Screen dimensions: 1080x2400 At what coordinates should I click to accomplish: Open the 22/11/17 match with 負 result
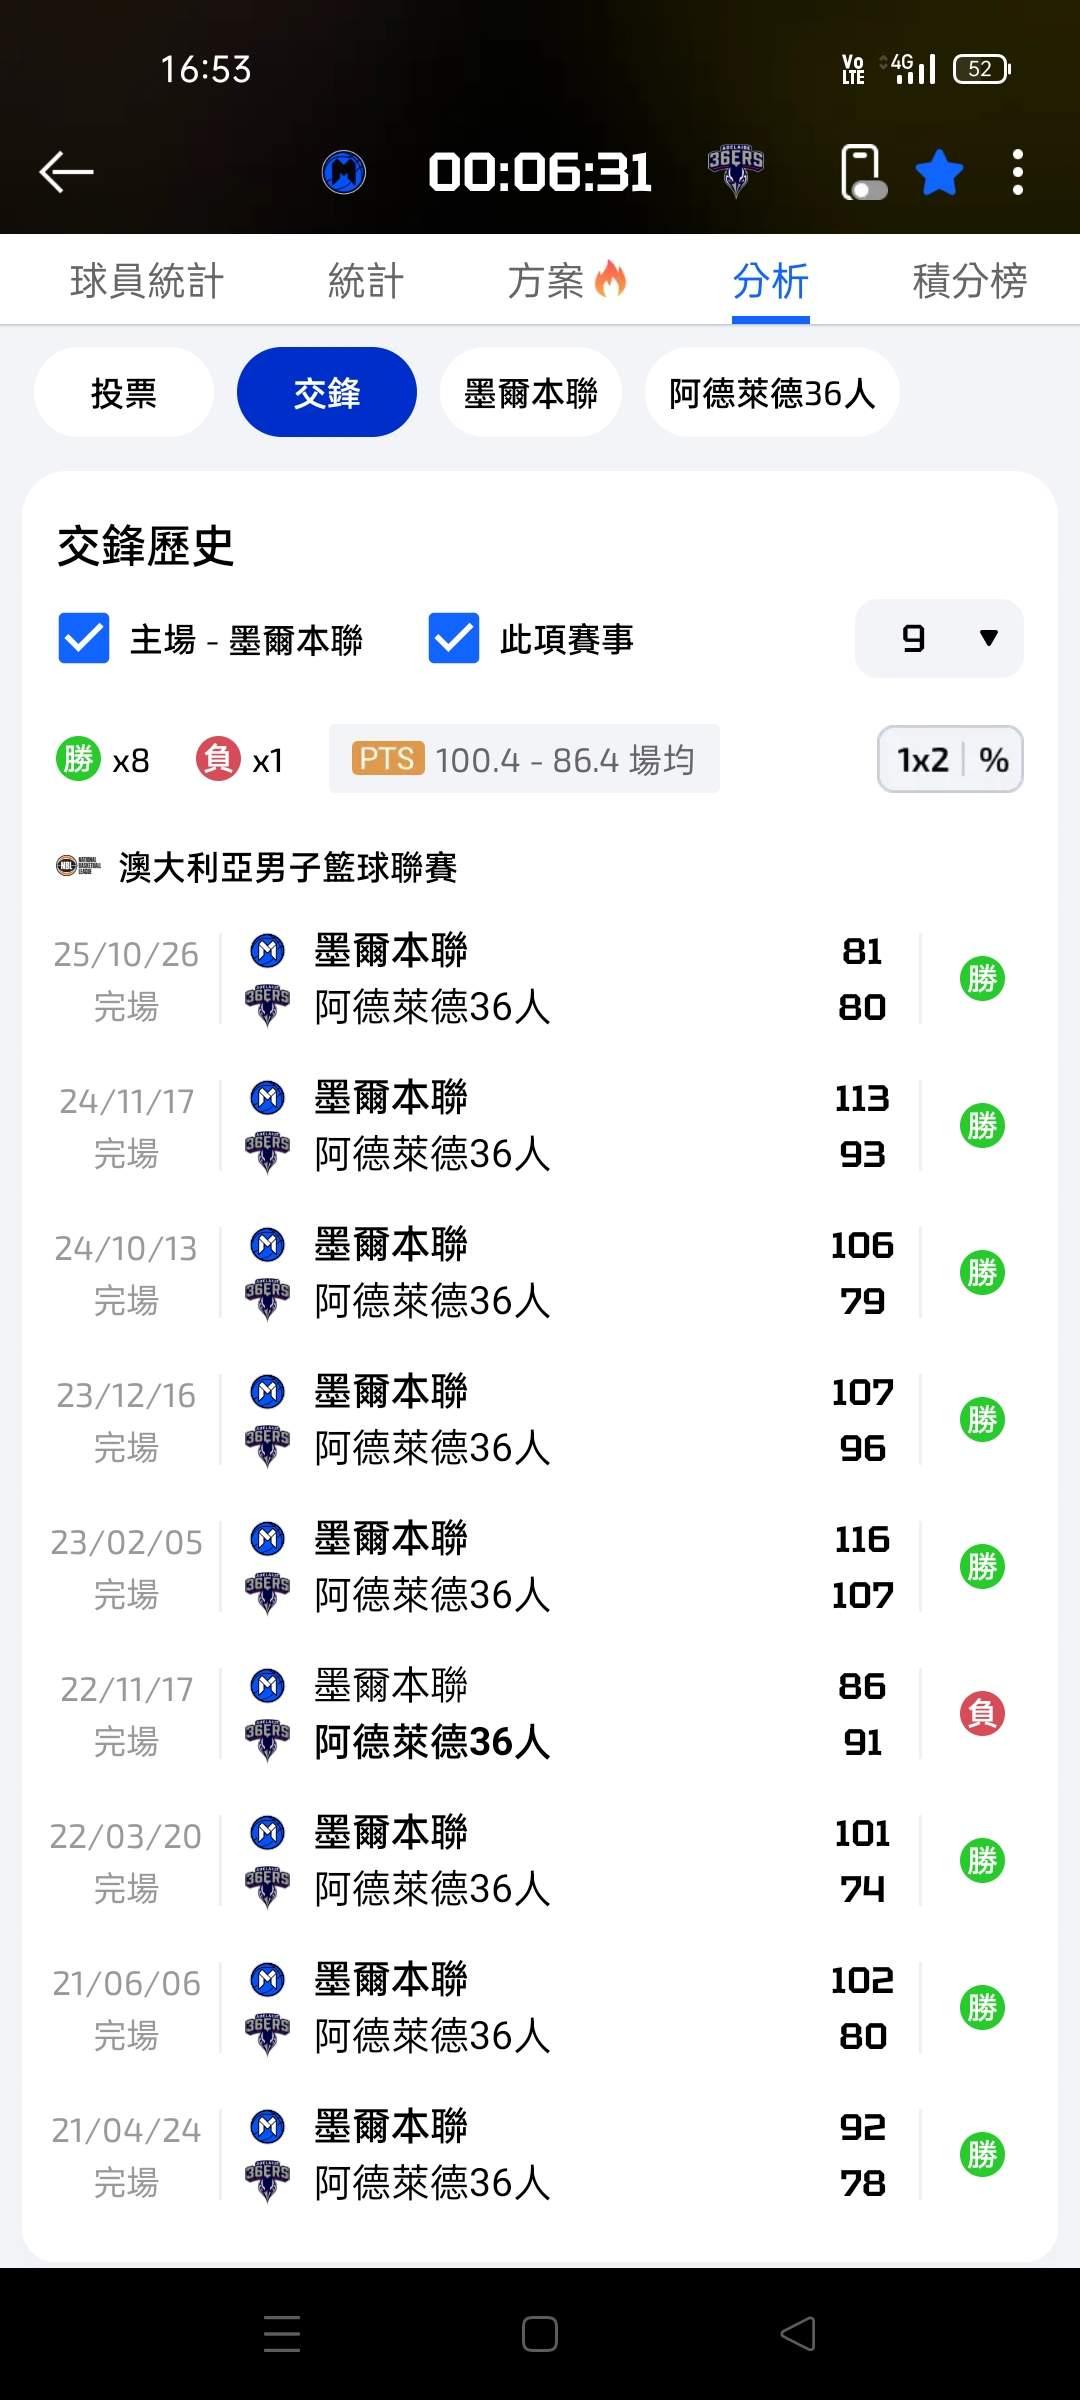pyautogui.click(x=540, y=1714)
